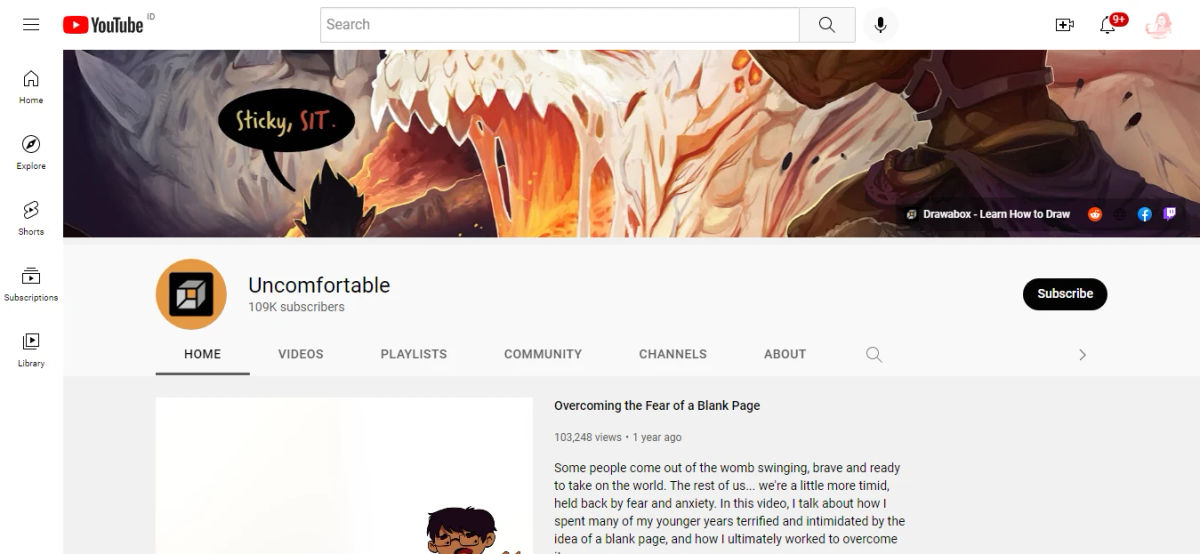Open the account avatar menu
The height and width of the screenshot is (554, 1200).
[x=1158, y=25]
